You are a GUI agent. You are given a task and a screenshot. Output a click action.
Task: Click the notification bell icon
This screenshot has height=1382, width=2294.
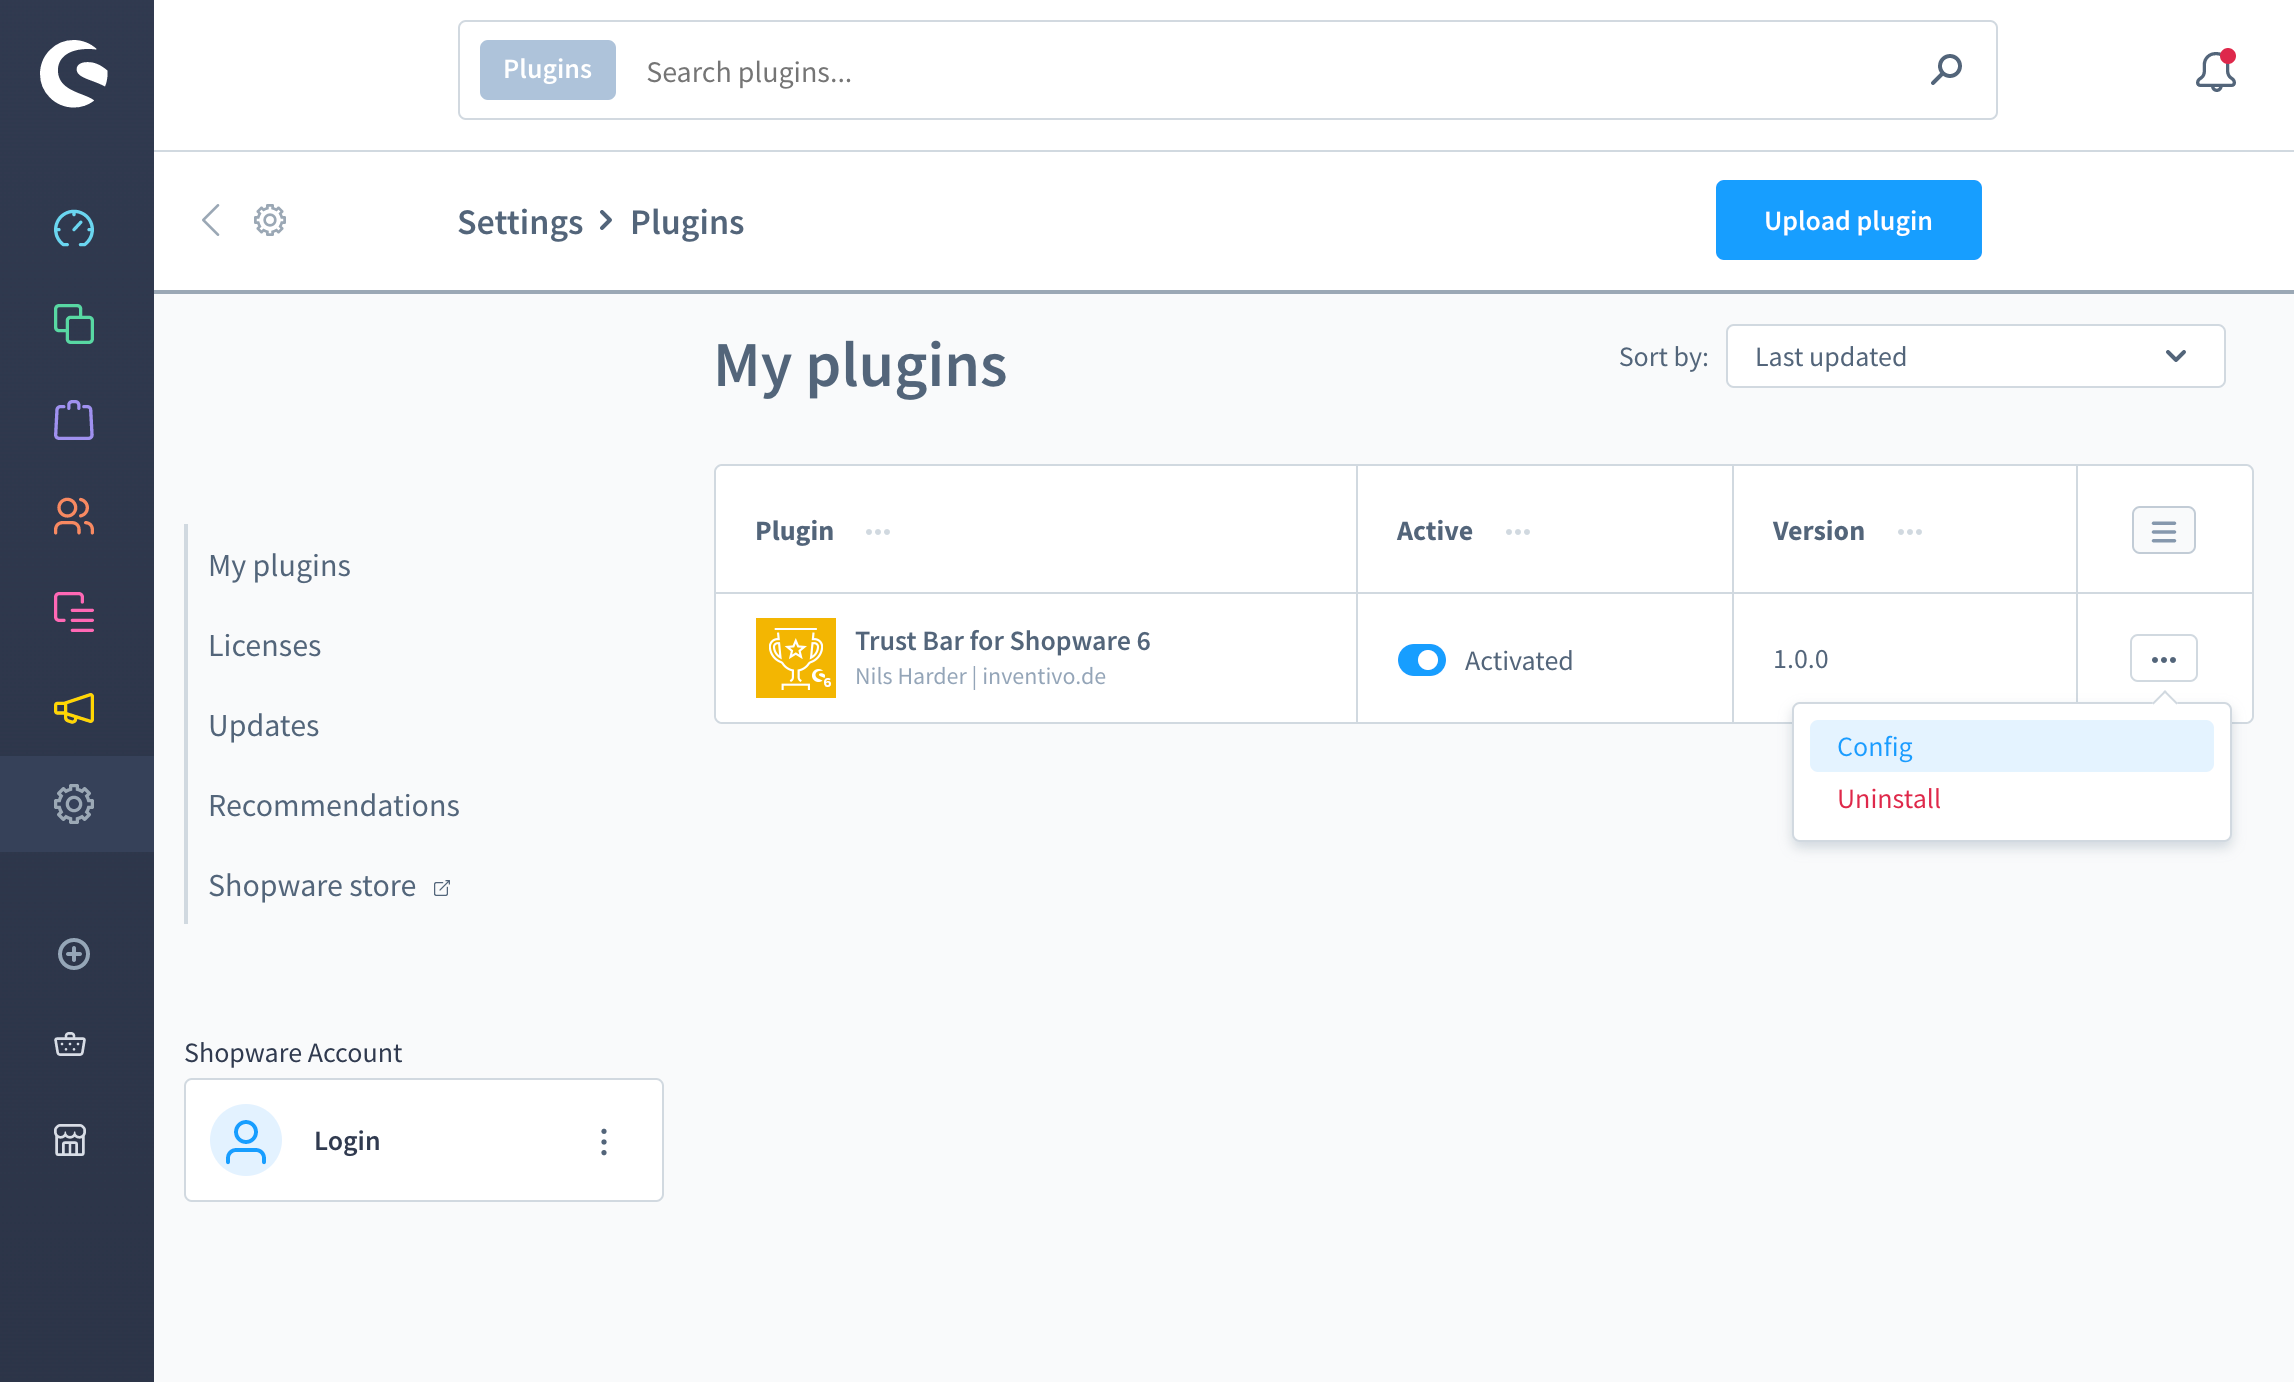tap(2215, 70)
